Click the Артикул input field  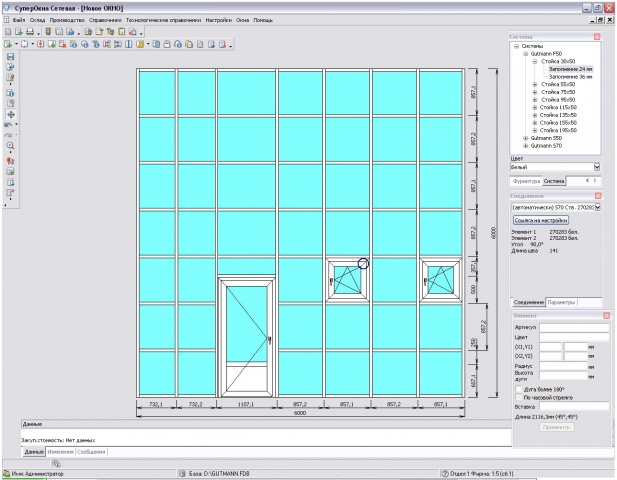[x=574, y=327]
